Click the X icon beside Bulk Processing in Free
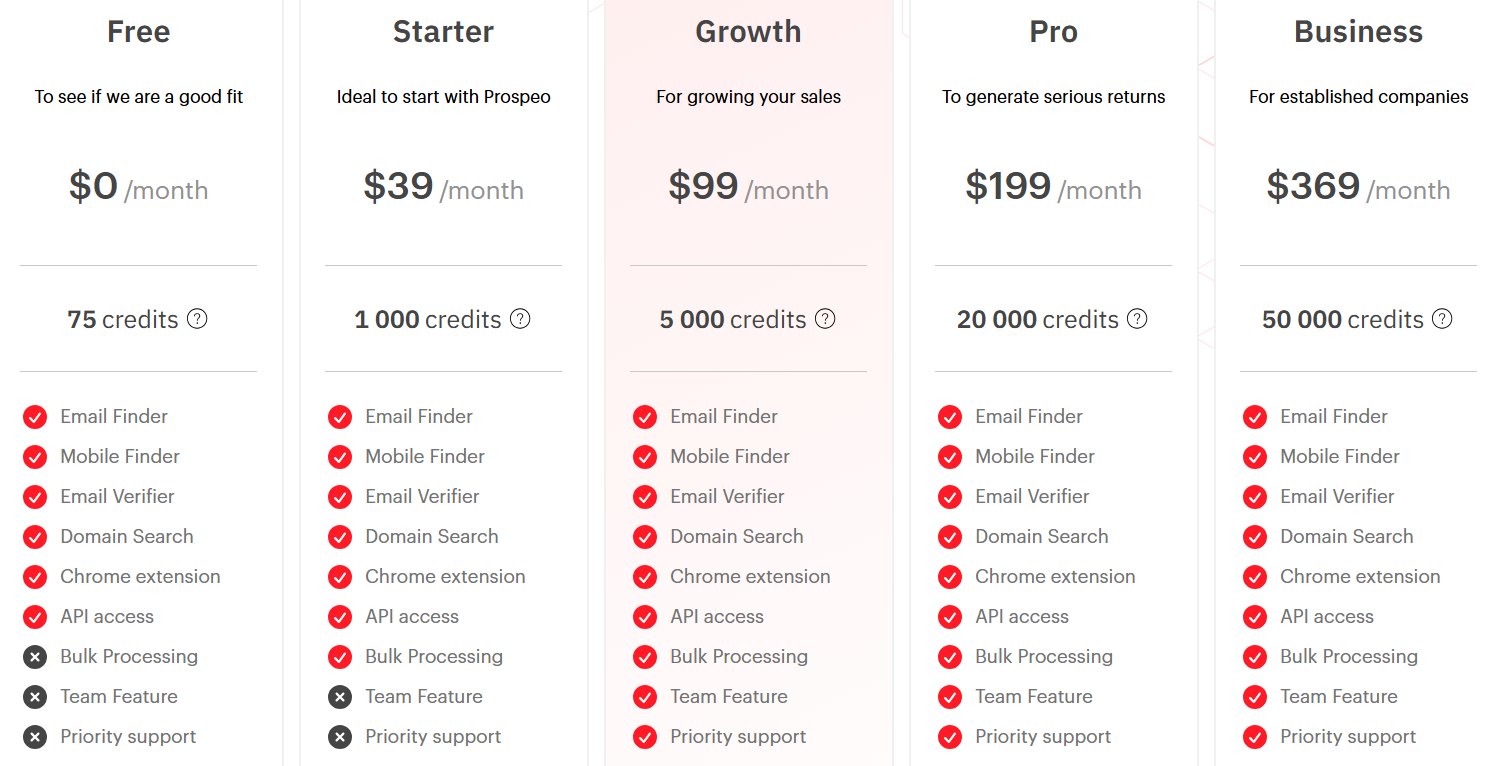This screenshot has height=766, width=1493. point(35,656)
